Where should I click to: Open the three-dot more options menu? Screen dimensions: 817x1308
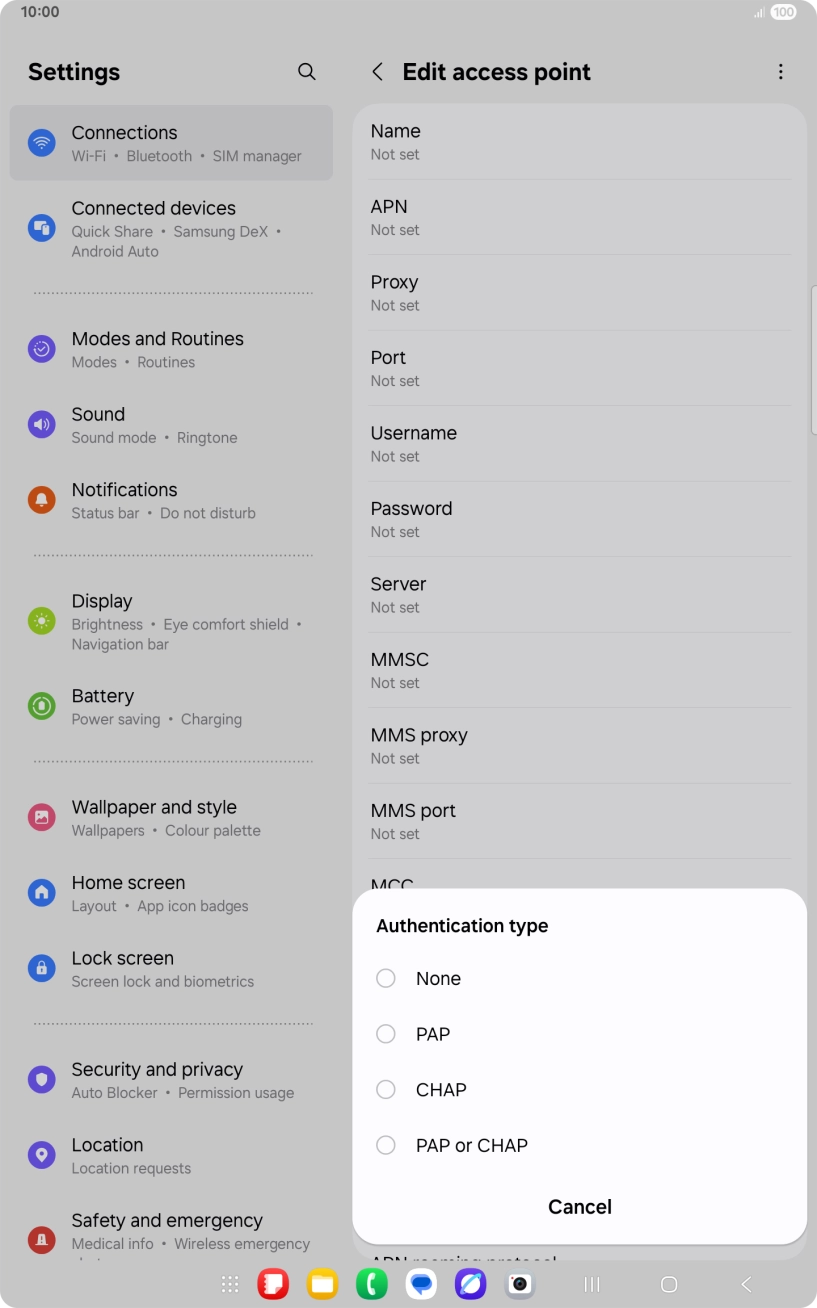click(x=780, y=72)
